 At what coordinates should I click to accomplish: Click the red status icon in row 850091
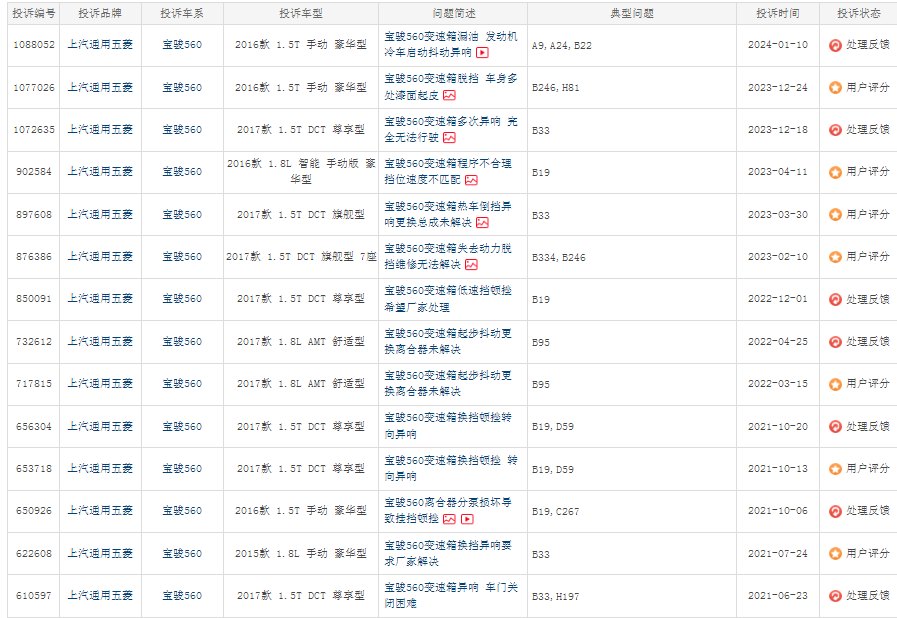[x=835, y=299]
